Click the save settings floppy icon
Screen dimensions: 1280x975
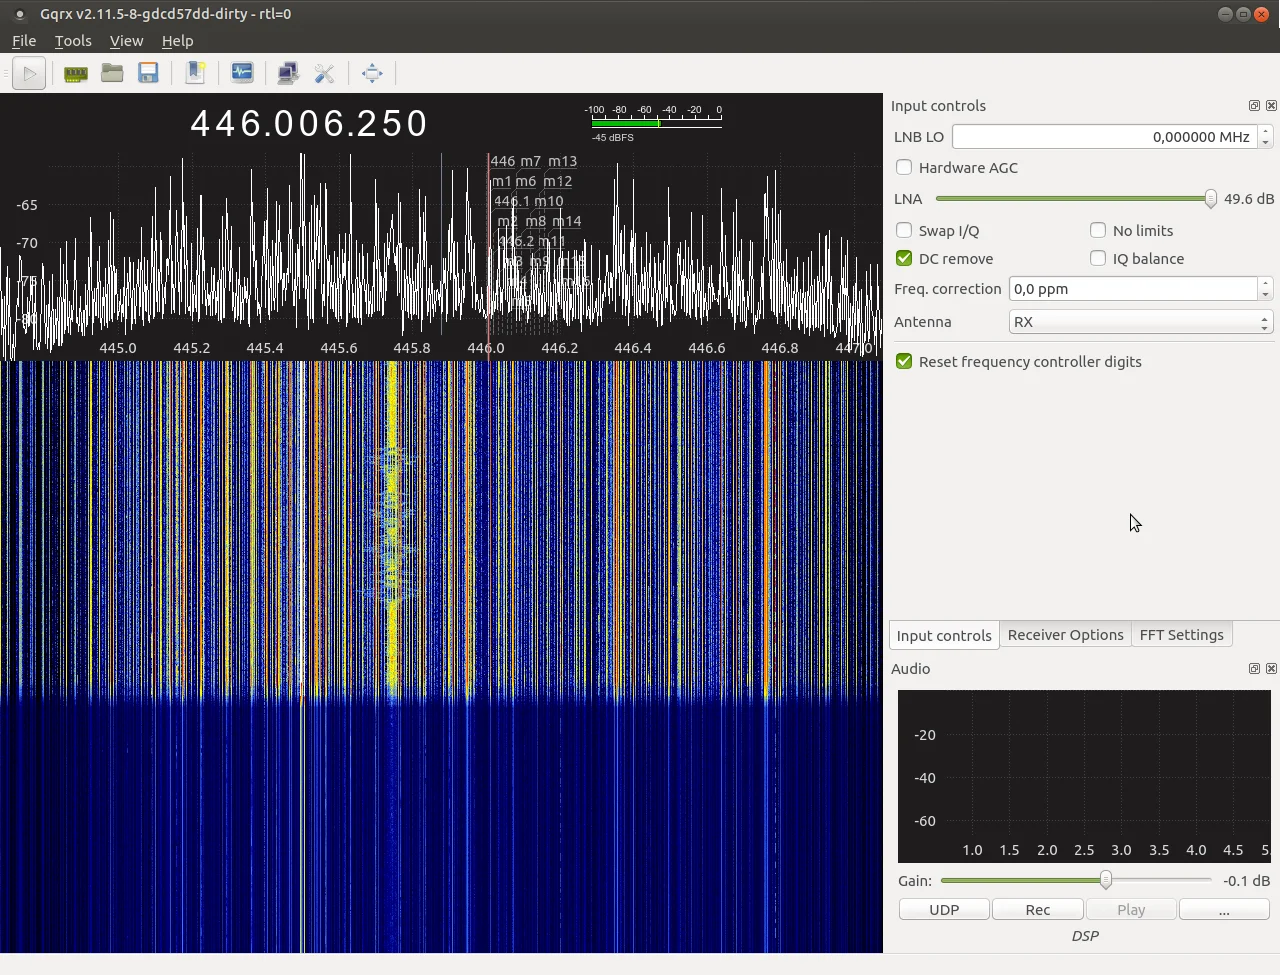[x=149, y=73]
